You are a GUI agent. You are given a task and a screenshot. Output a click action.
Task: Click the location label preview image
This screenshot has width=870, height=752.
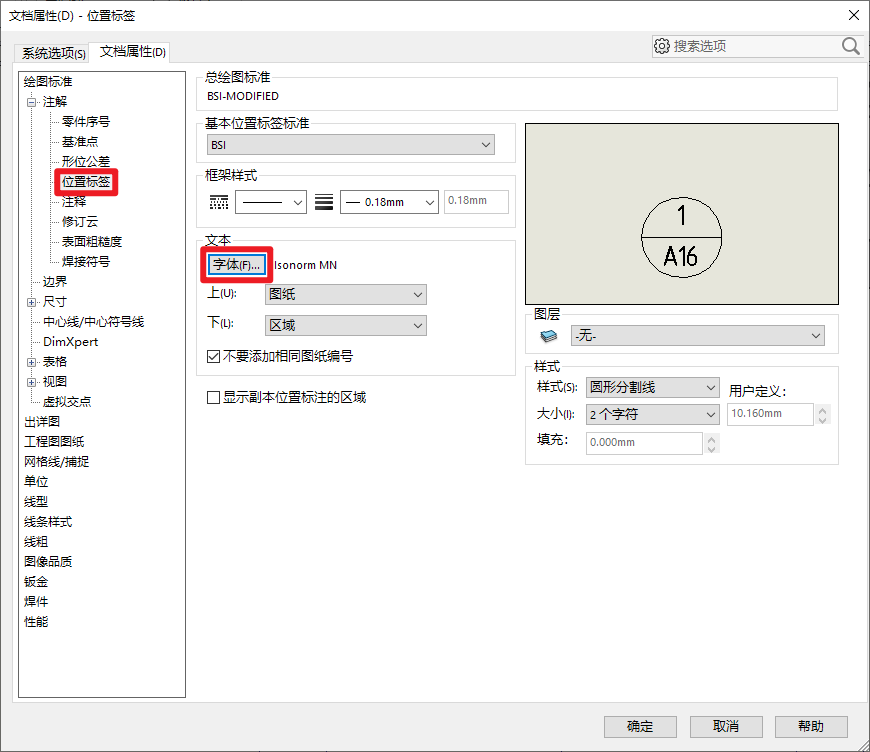[681, 214]
